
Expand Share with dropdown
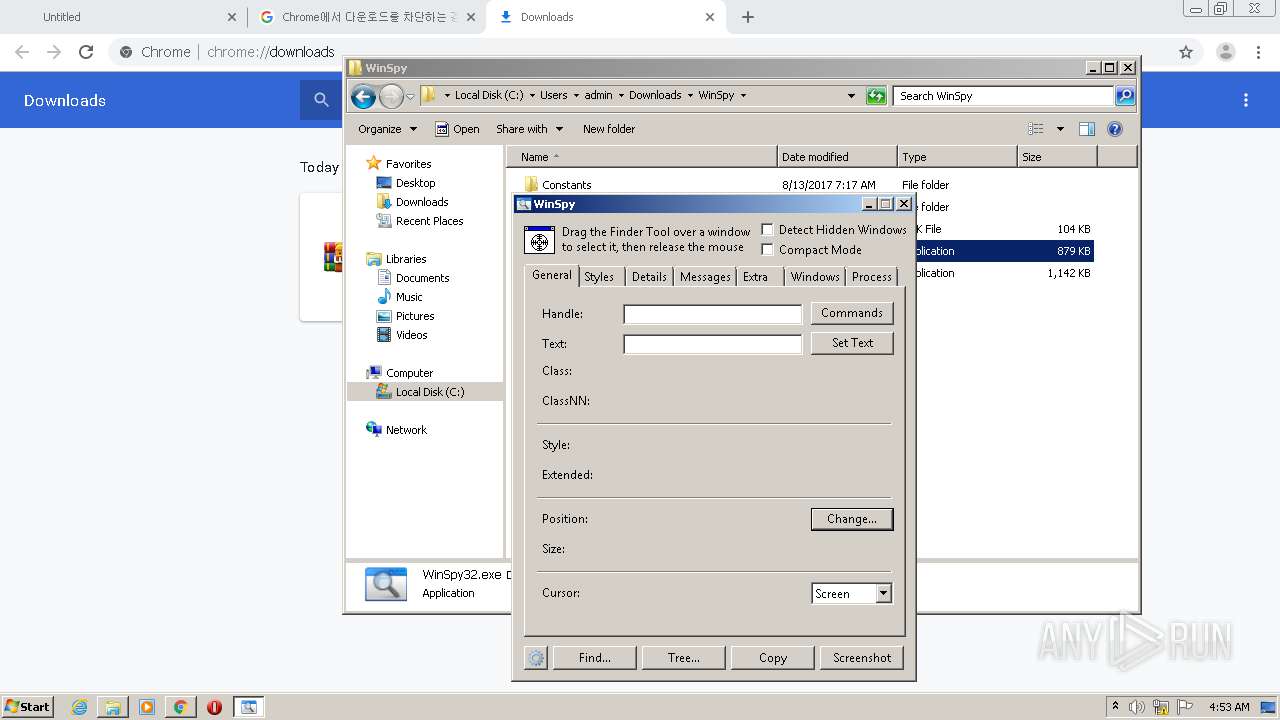click(x=530, y=129)
